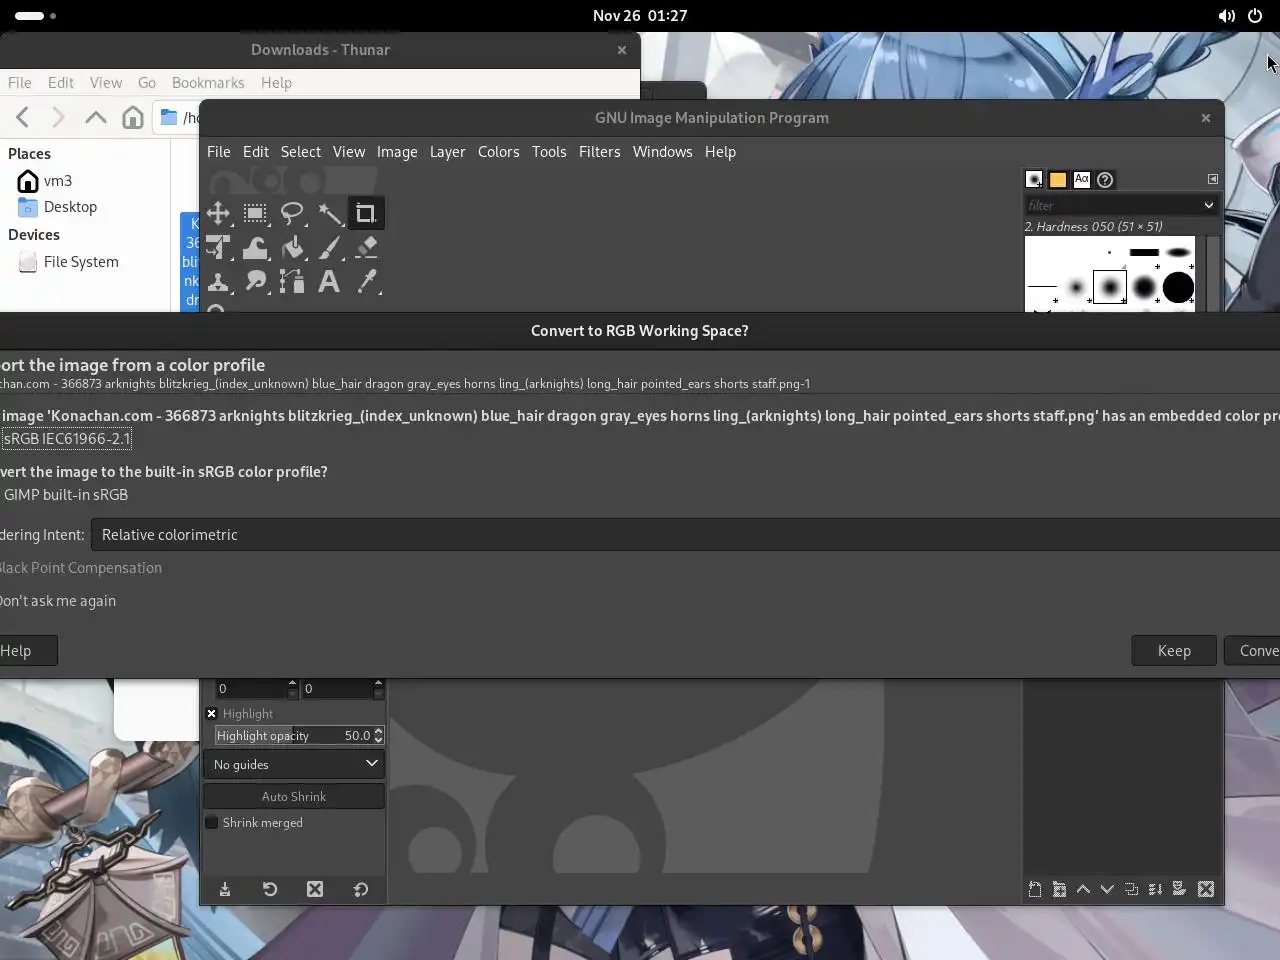Screen dimensions: 1280x960
Task: Open GIMP Tools menu
Action: (549, 152)
